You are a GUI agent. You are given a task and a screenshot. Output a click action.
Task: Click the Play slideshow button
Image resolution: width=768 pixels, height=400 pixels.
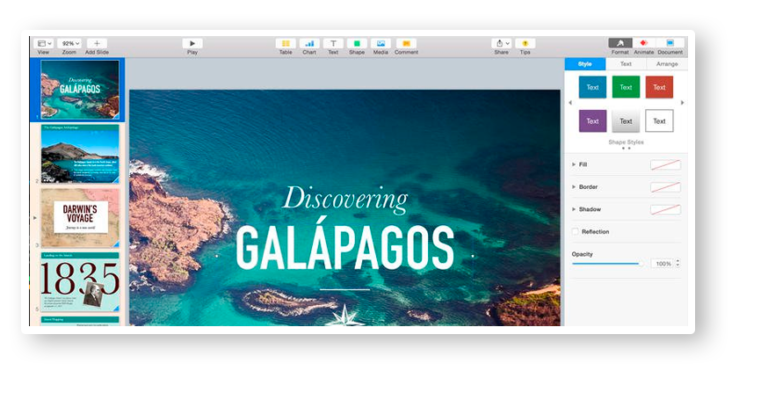[192, 43]
